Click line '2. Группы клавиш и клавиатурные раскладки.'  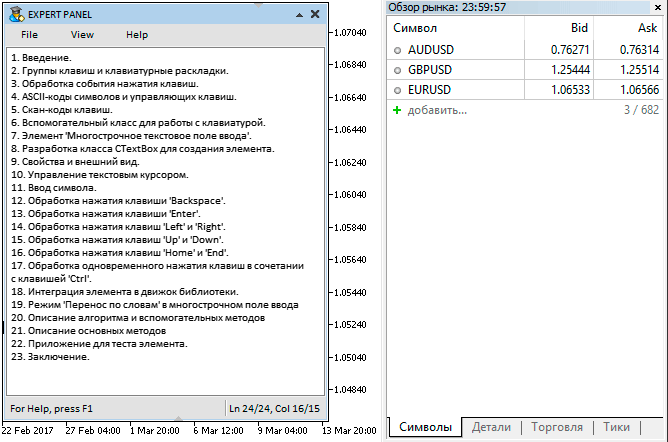pos(120,71)
